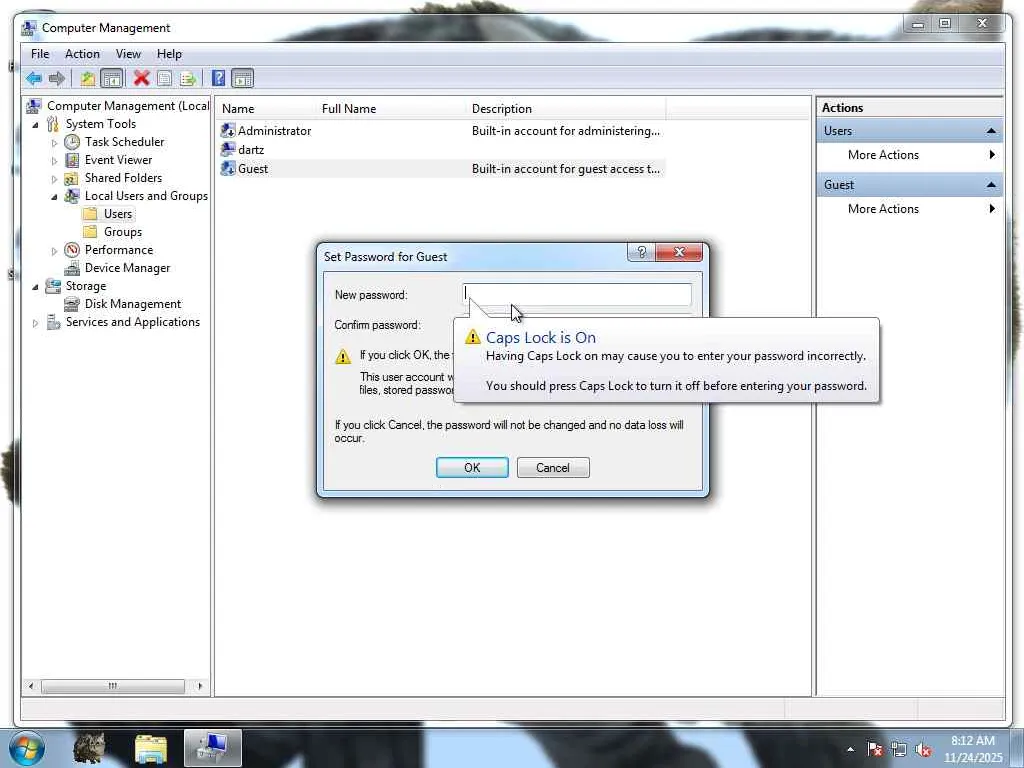Click the dialog's question mark help button
Viewport: 1024px width, 768px height.
(641, 252)
